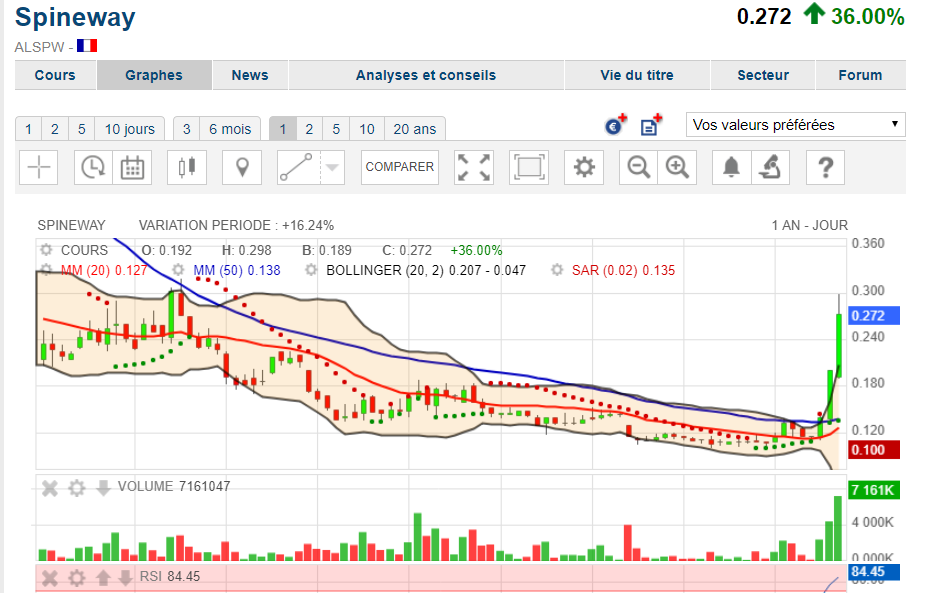Add Spineway to a watch list

coord(651,125)
